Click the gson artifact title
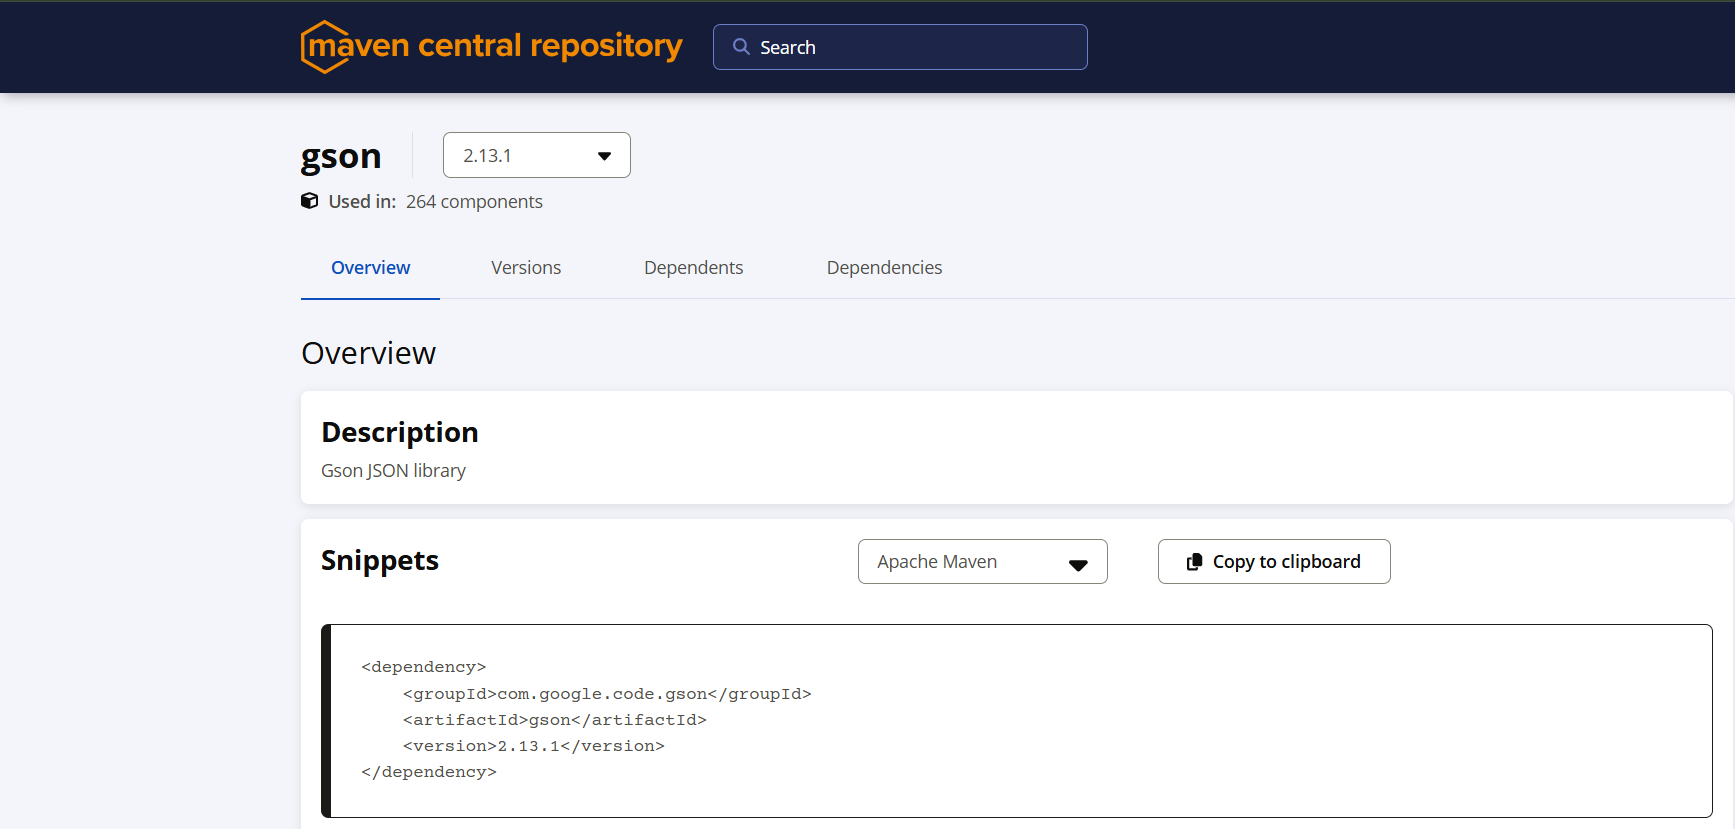The height and width of the screenshot is (829, 1735). coord(341,157)
